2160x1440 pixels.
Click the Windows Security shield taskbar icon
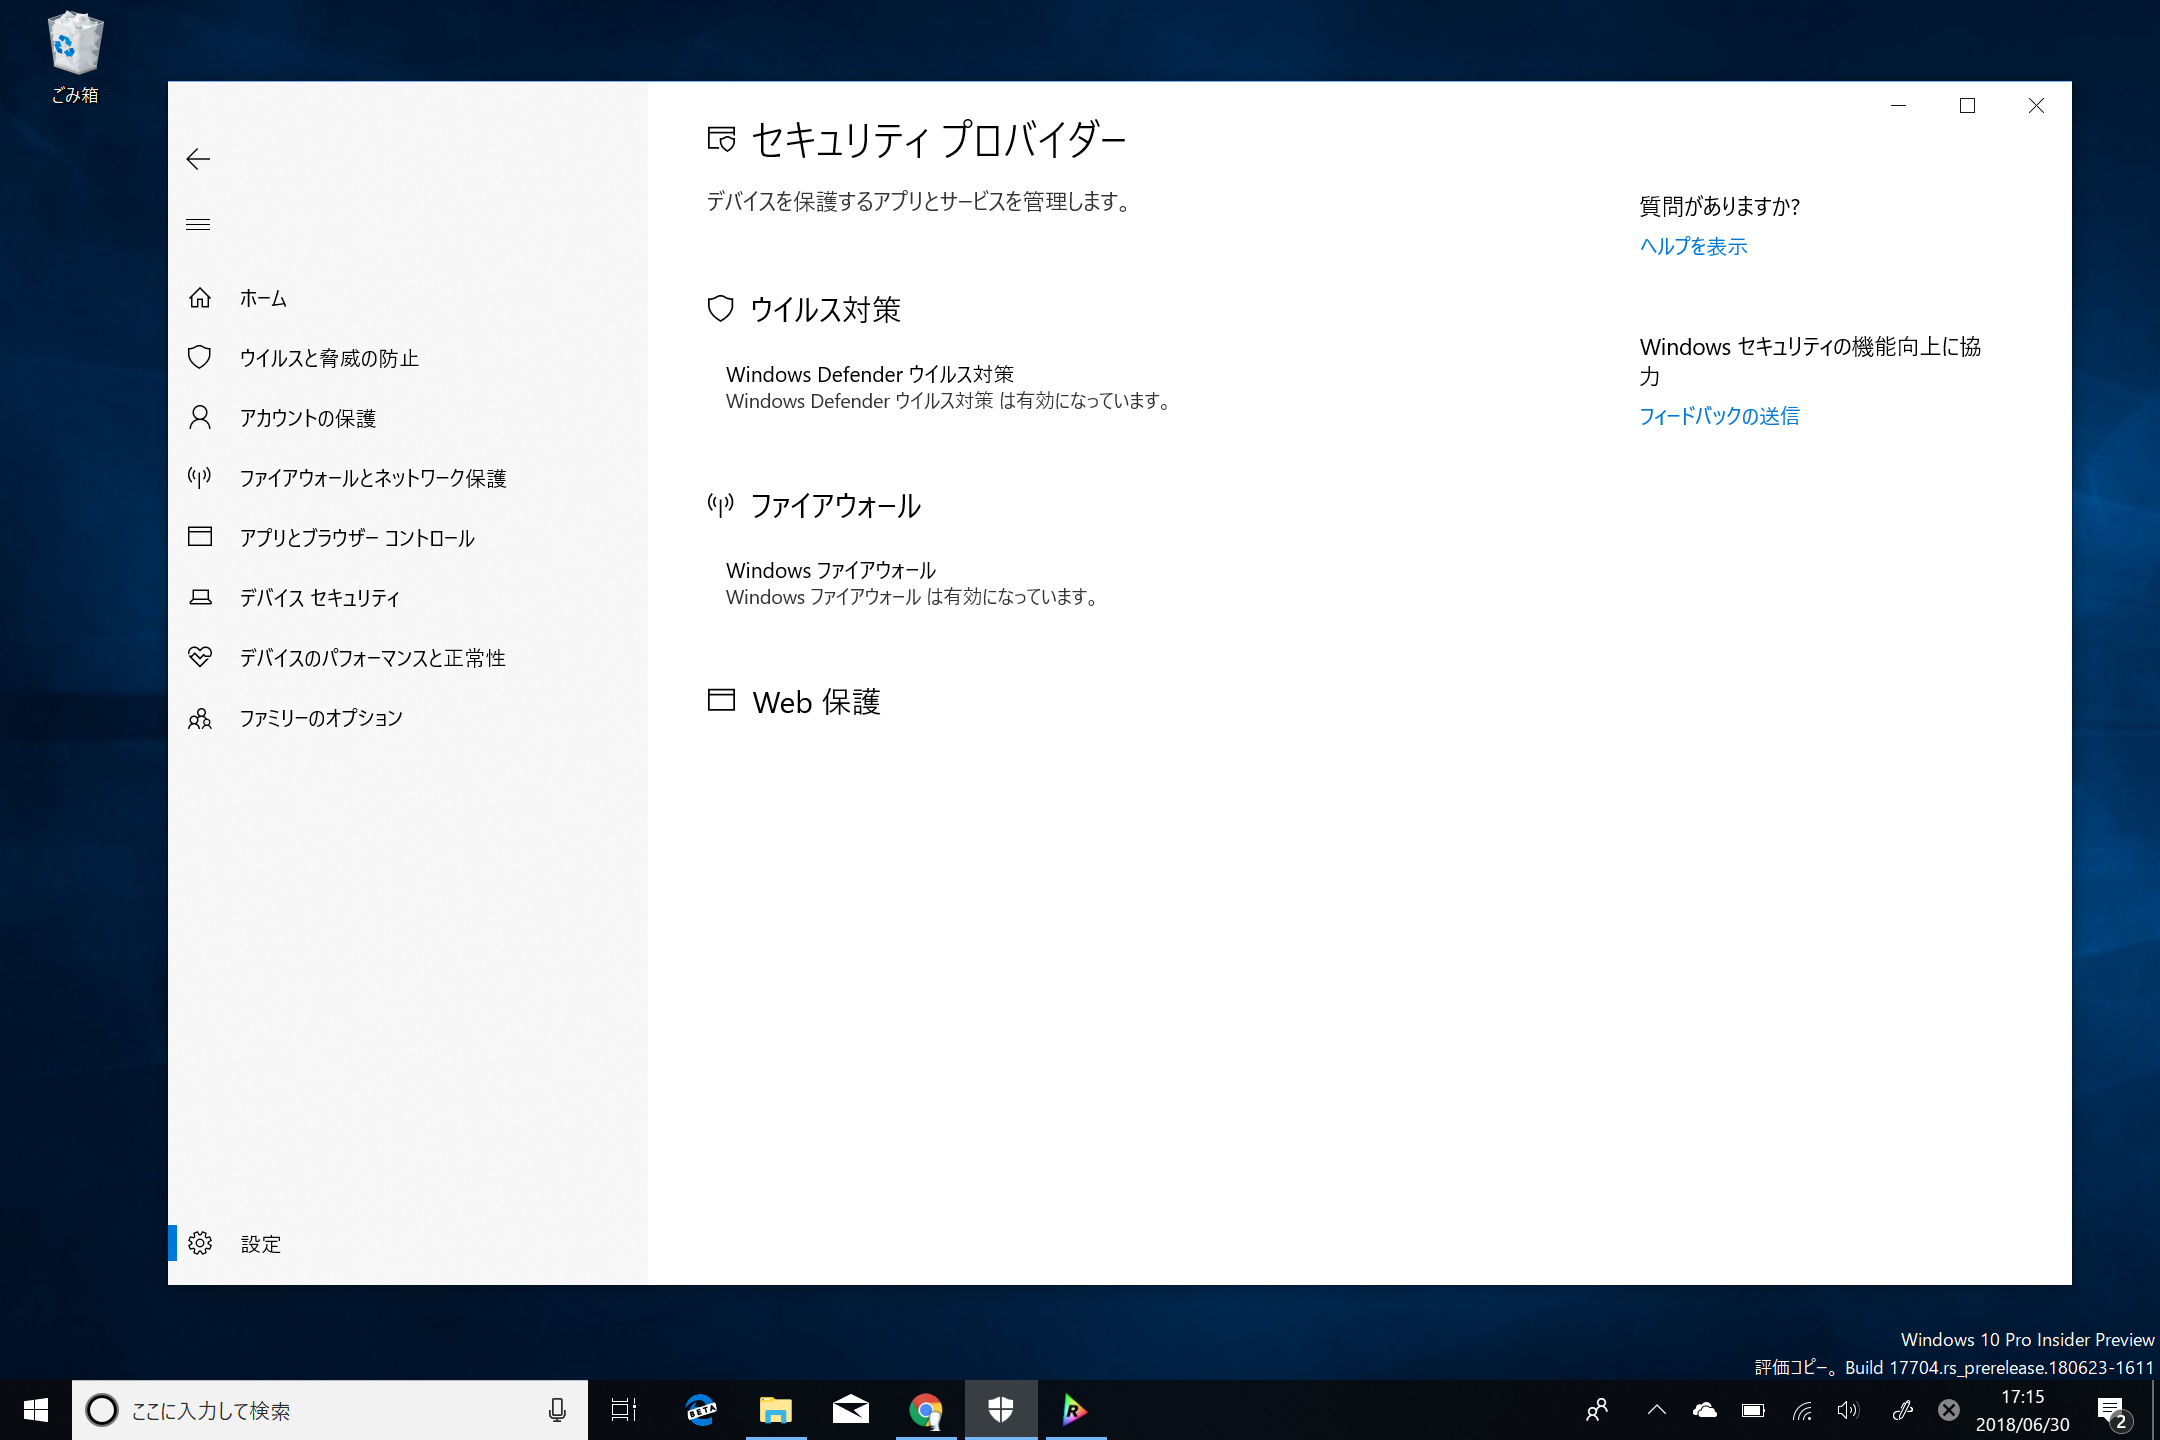[x=1001, y=1410]
